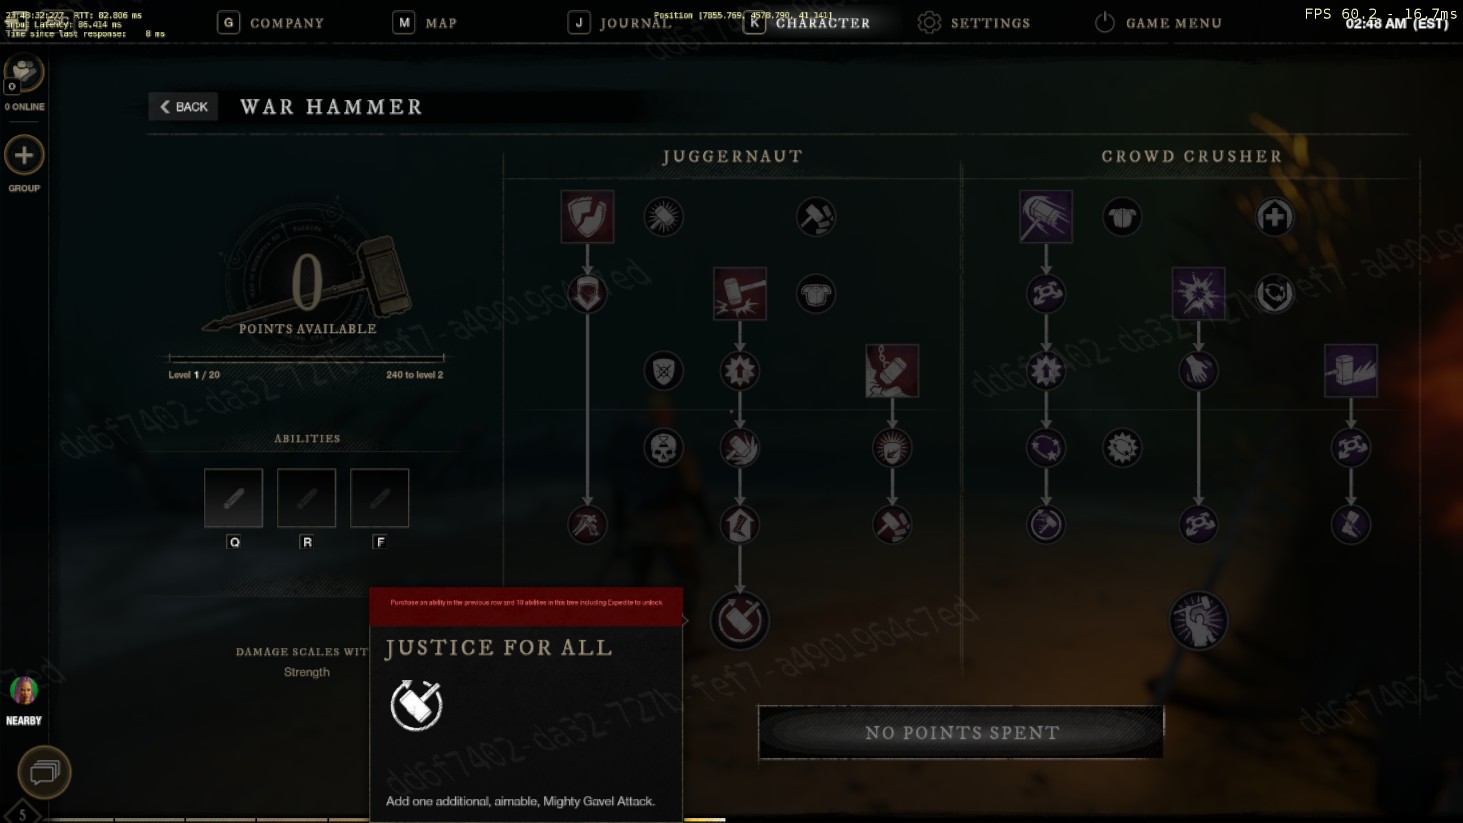Click the Q ability slot
This screenshot has width=1463, height=823.
(x=234, y=498)
